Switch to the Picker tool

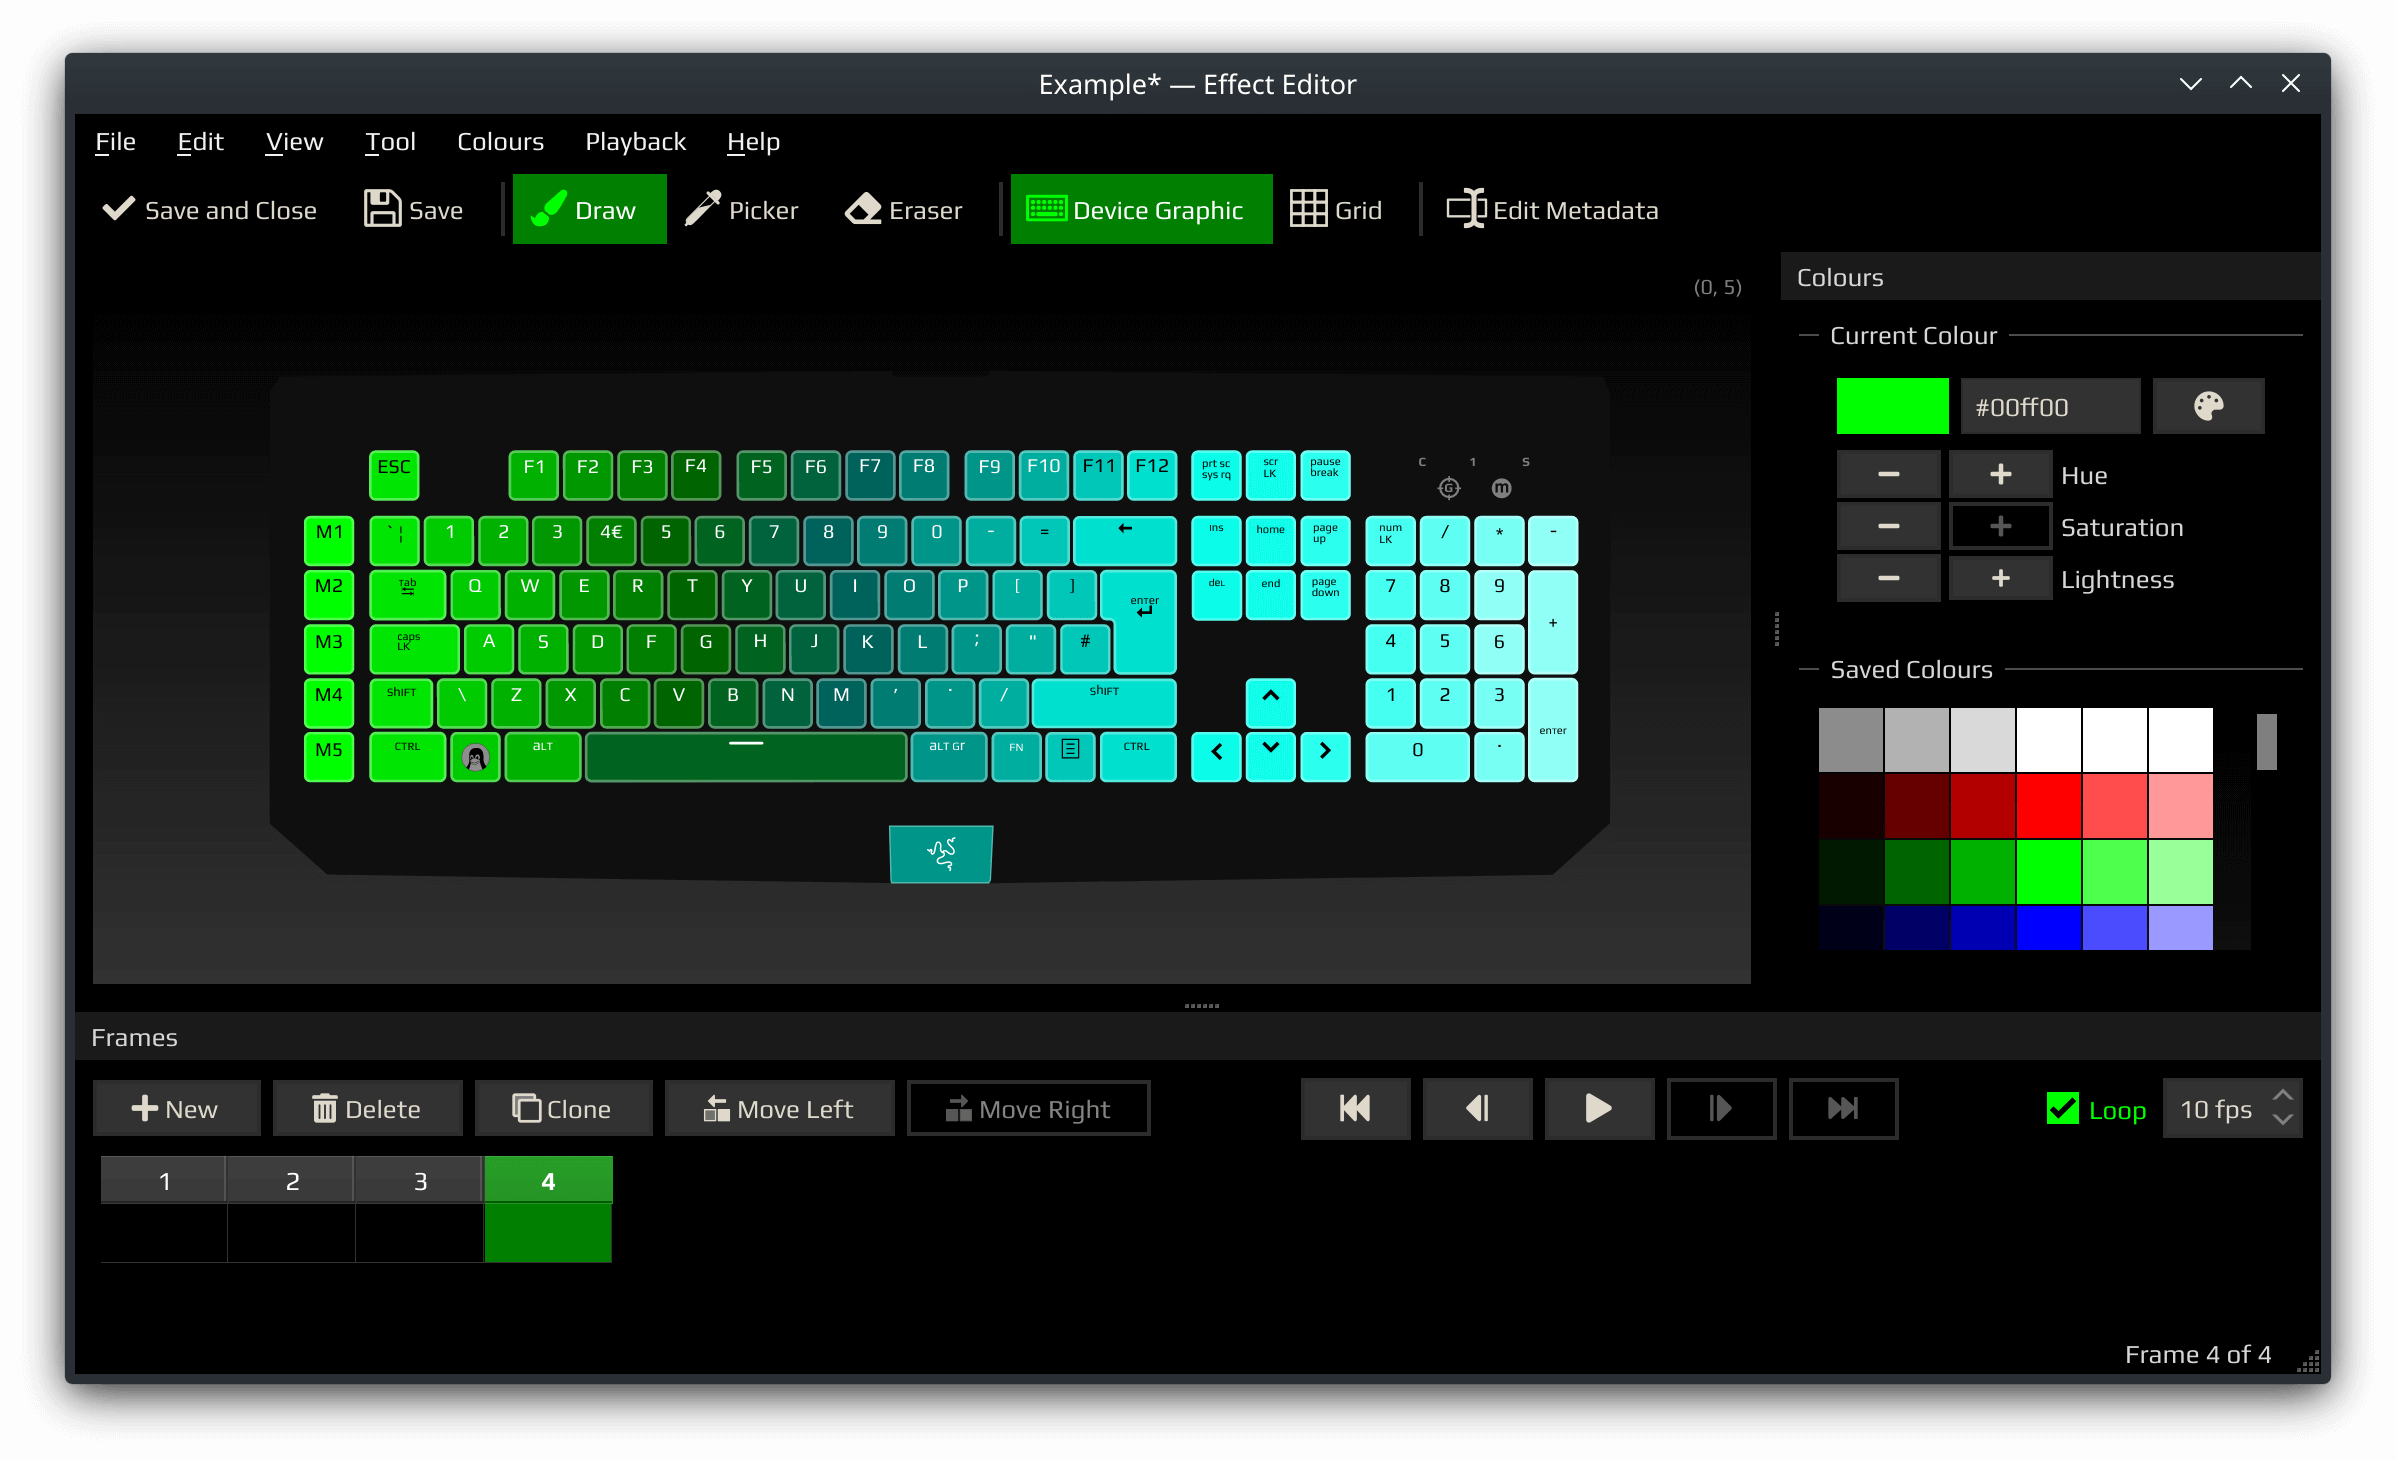coord(742,209)
